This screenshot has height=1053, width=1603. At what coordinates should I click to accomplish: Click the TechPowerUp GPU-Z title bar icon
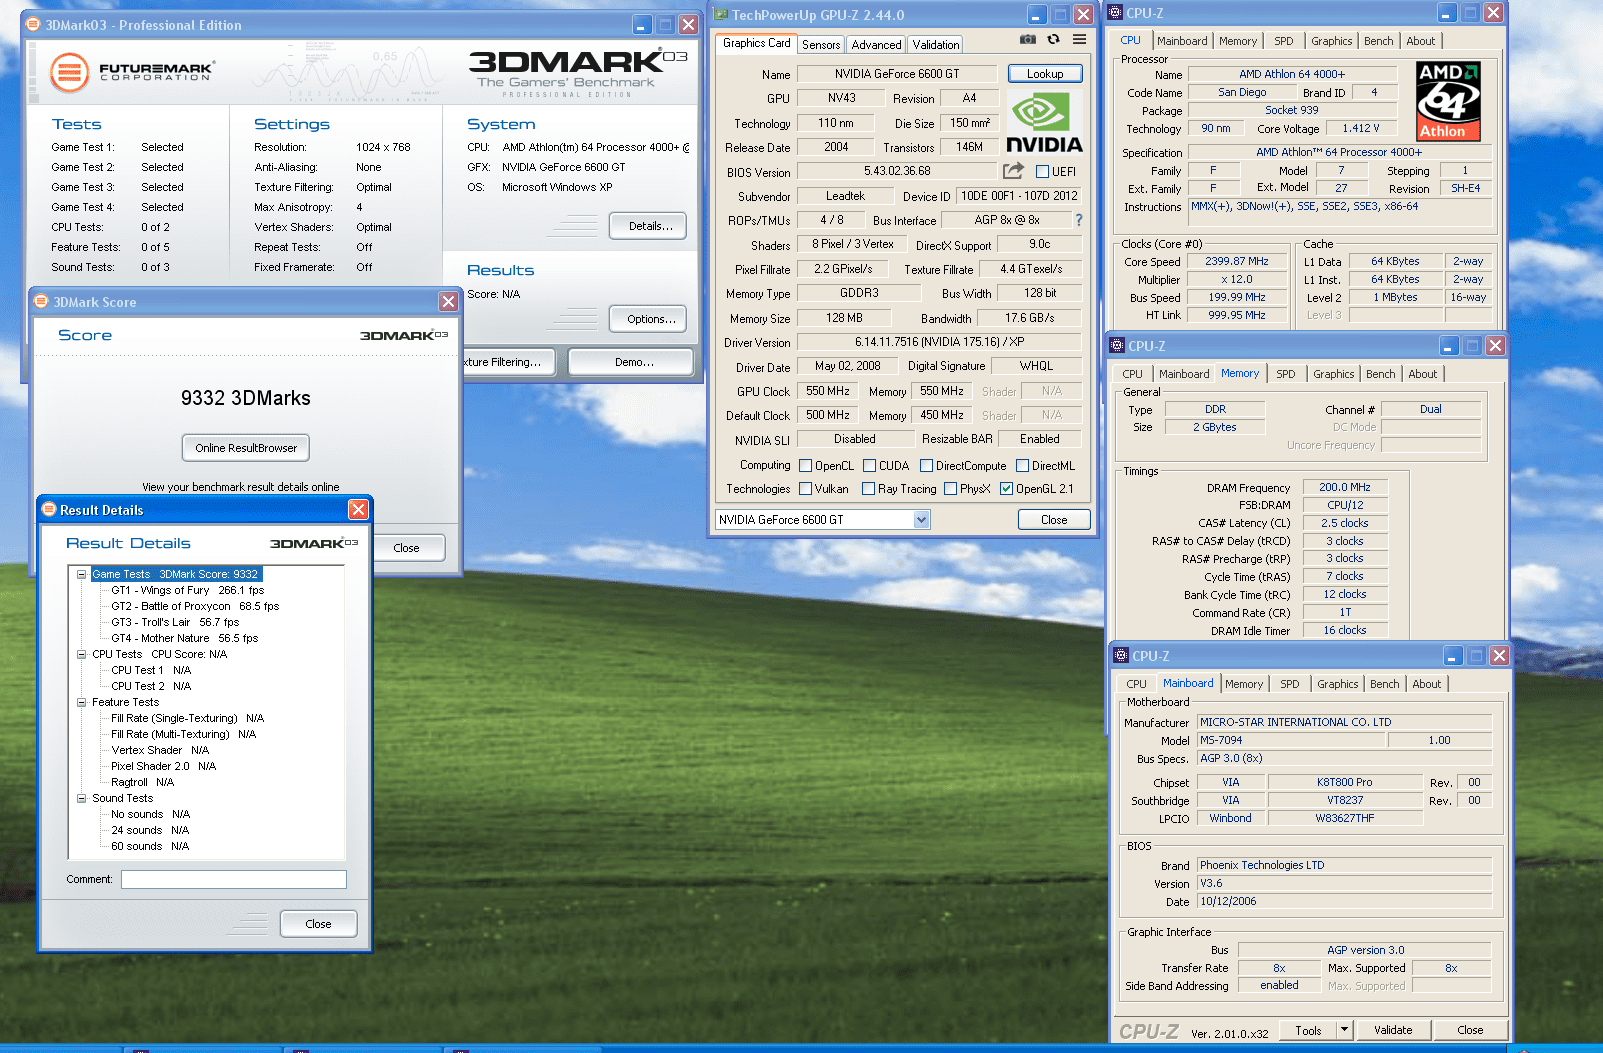[720, 15]
